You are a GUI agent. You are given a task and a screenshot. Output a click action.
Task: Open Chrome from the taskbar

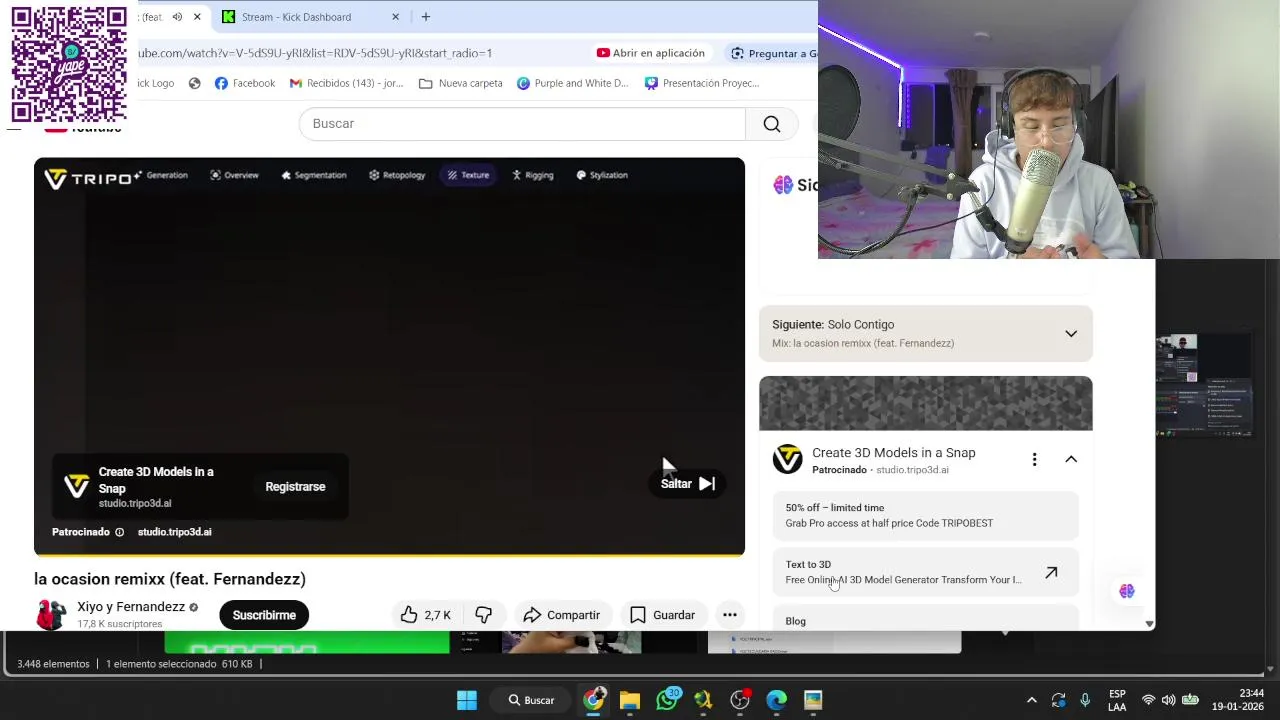594,700
